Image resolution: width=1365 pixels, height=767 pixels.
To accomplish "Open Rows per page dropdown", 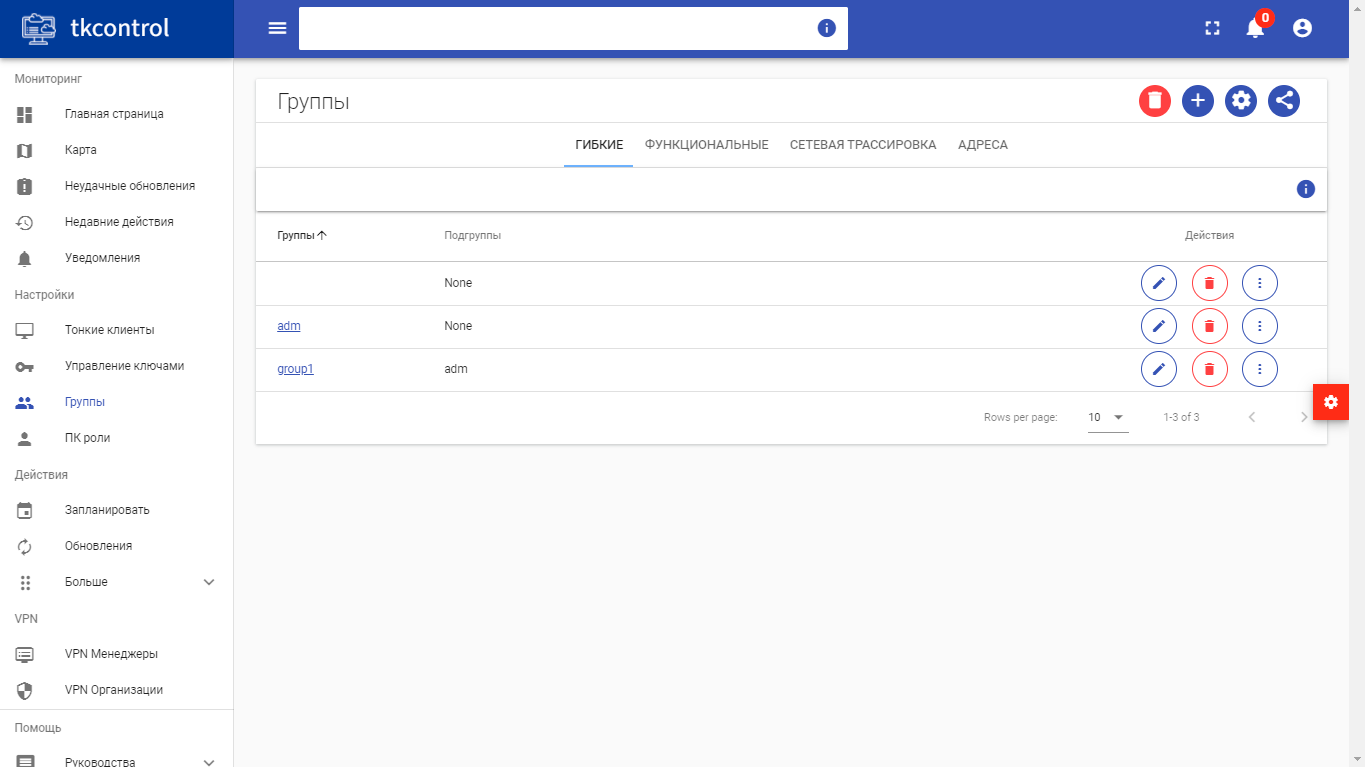I will [x=1108, y=417].
